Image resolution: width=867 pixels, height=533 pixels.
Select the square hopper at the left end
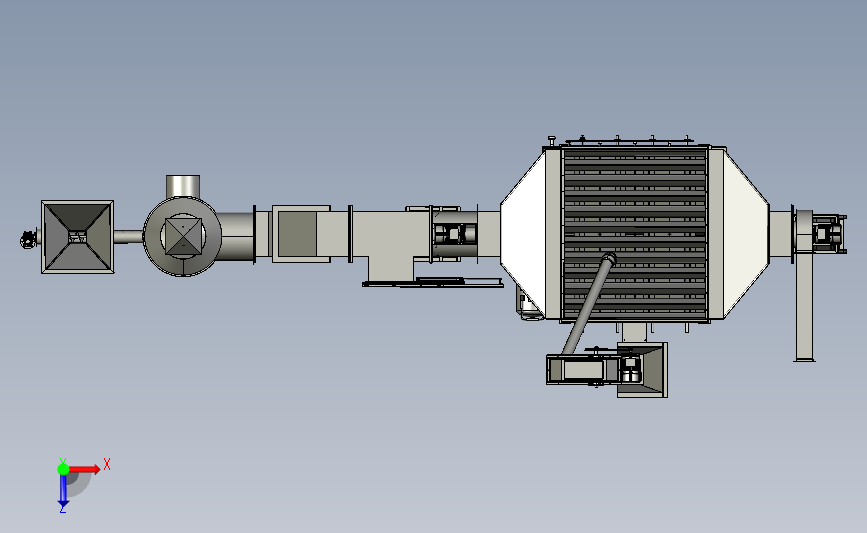[77, 237]
